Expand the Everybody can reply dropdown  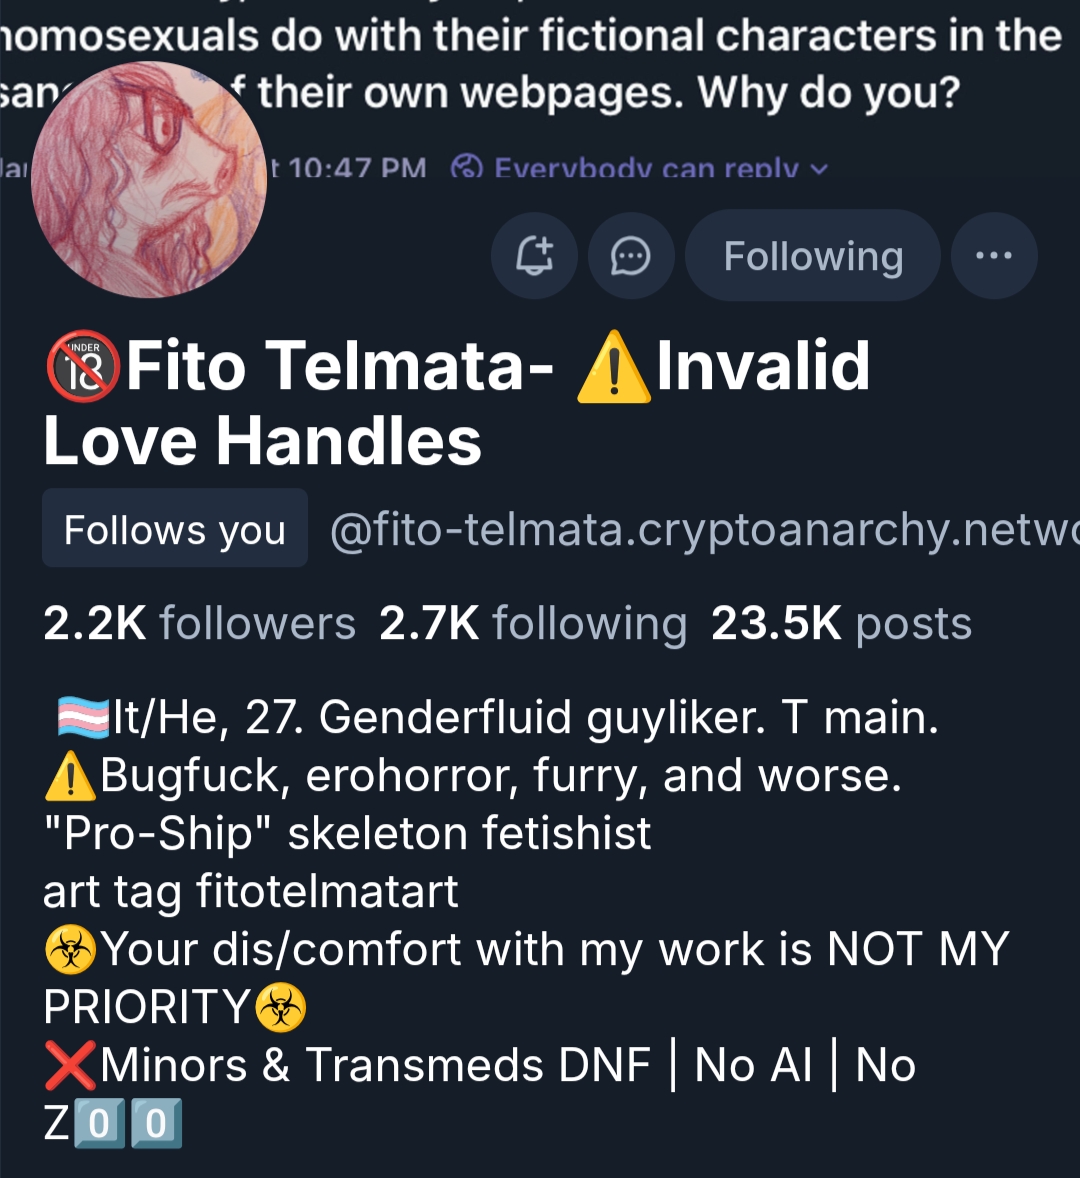point(646,168)
